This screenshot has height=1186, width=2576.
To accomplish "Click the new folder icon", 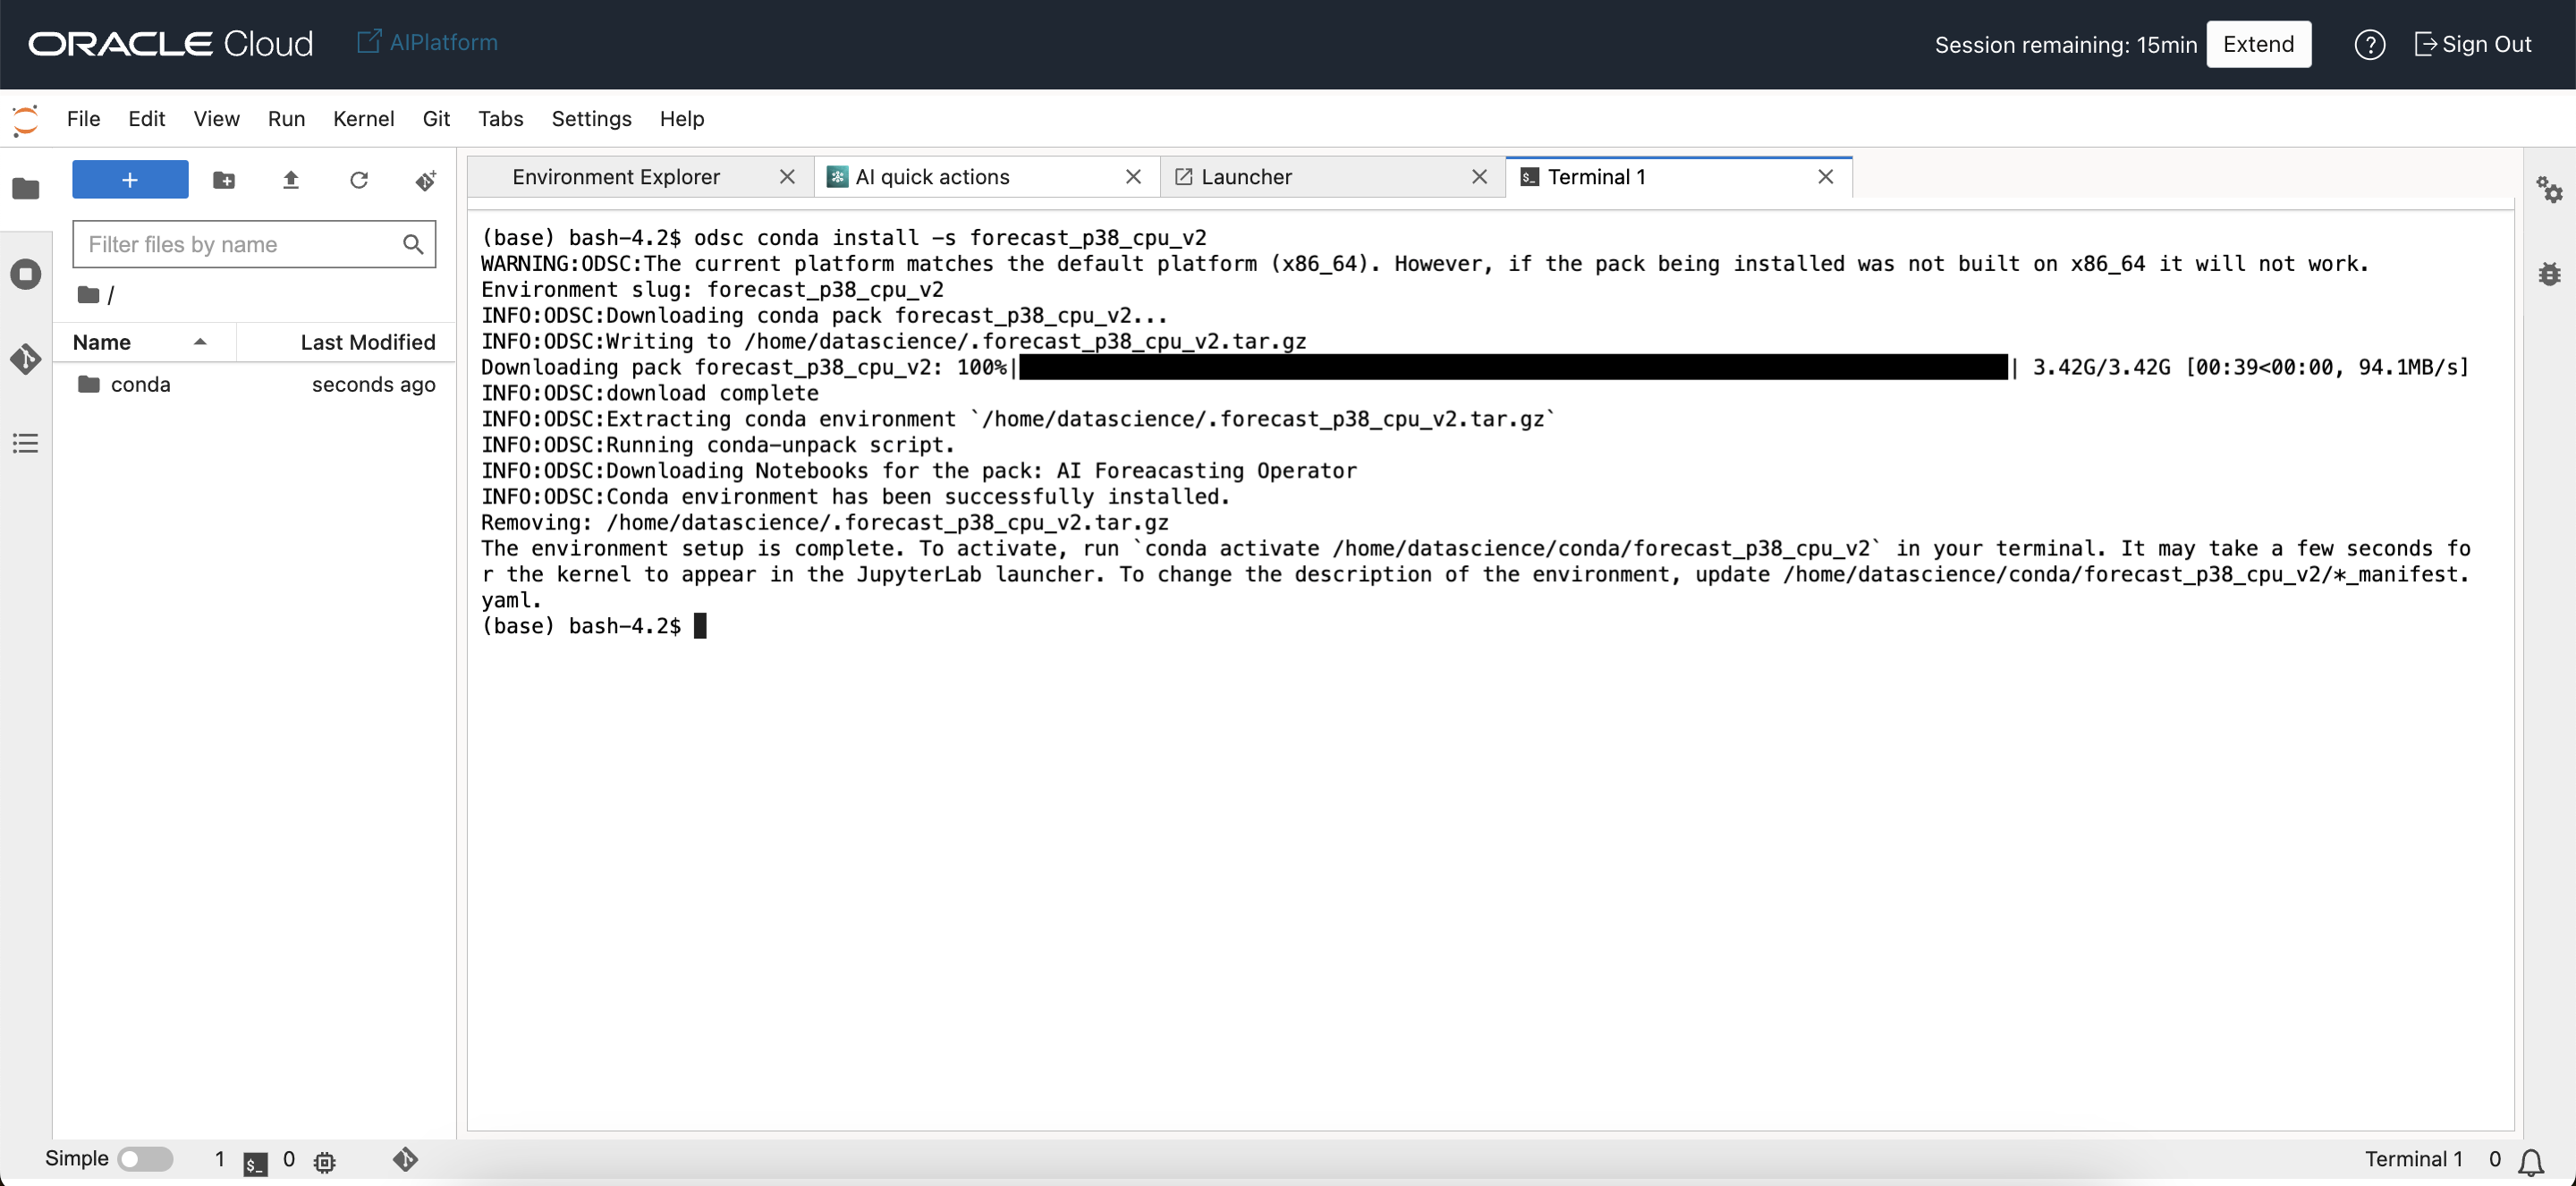I will point(224,180).
